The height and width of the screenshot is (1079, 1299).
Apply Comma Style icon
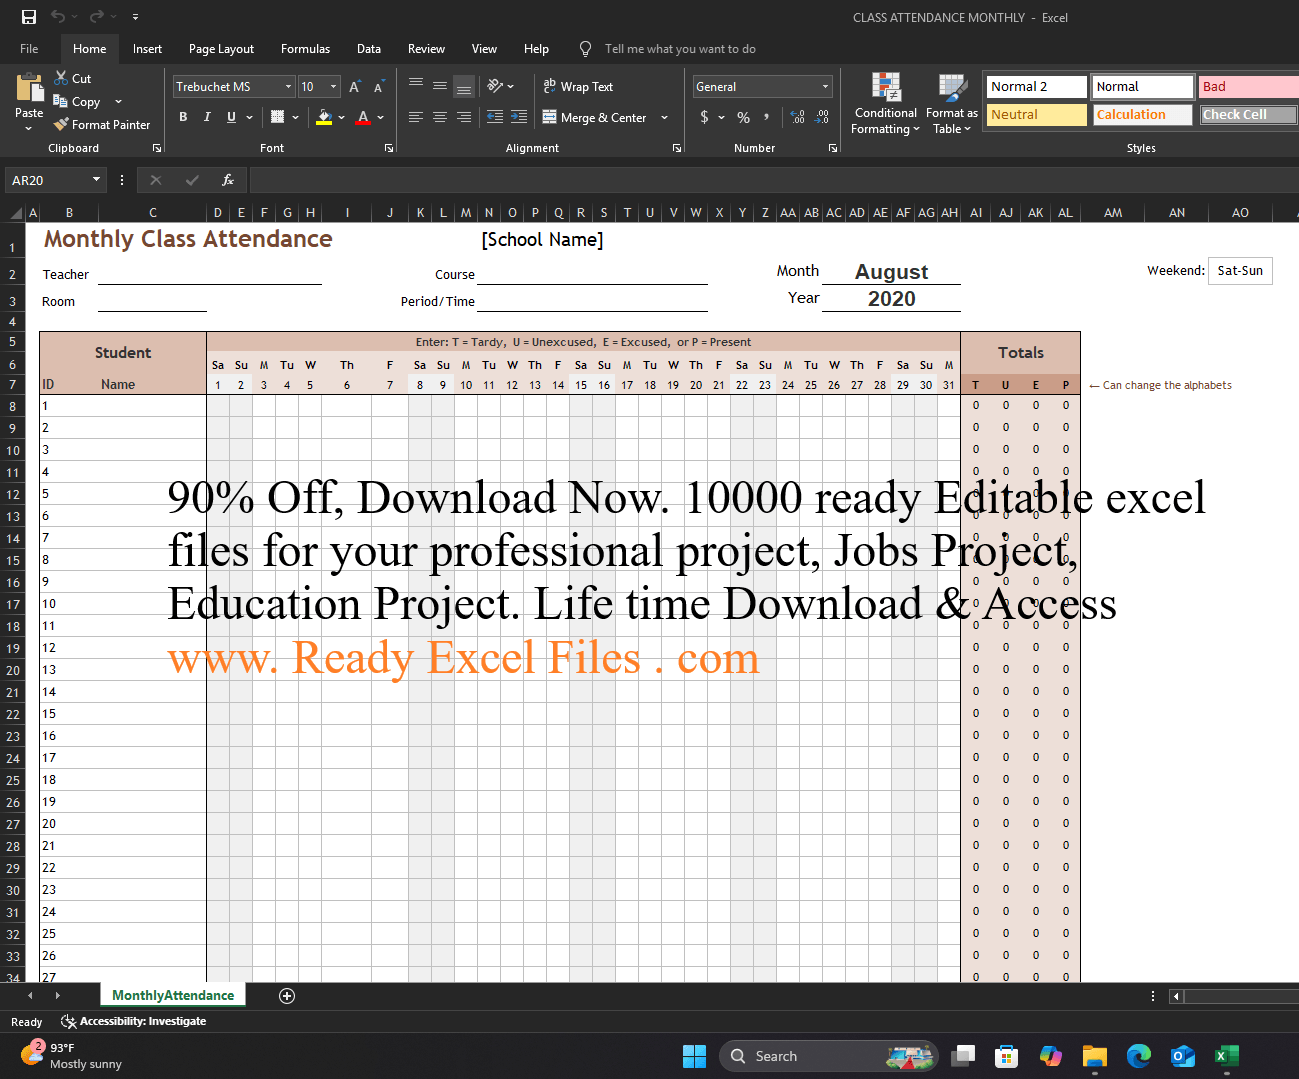[767, 117]
